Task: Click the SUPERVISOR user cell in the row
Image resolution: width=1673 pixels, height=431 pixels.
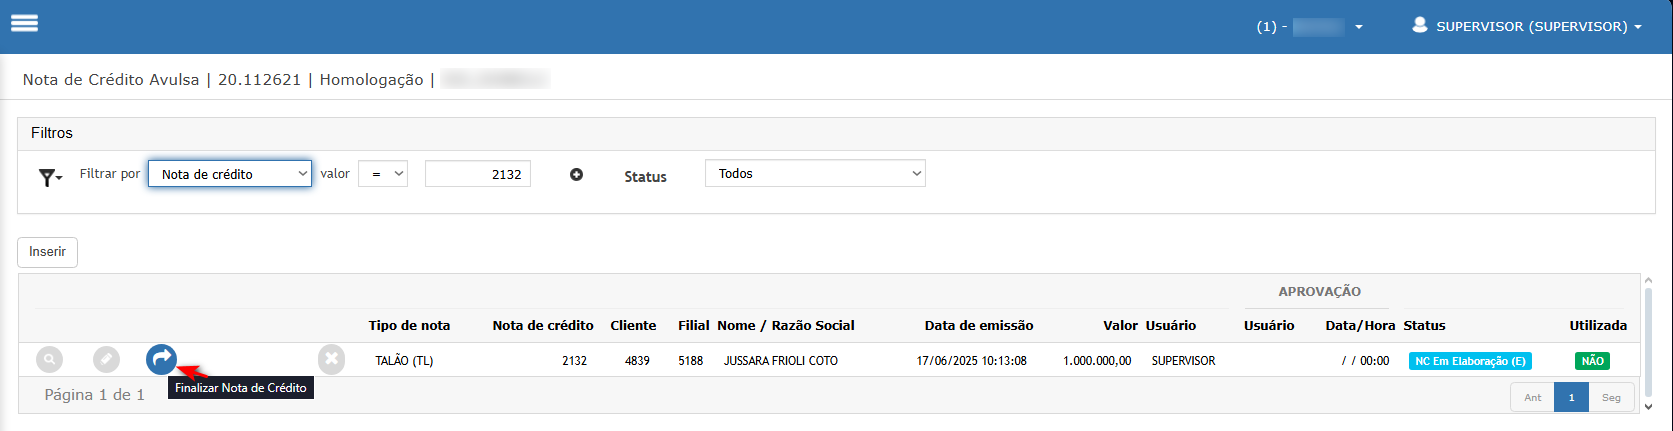Action: tap(1183, 361)
